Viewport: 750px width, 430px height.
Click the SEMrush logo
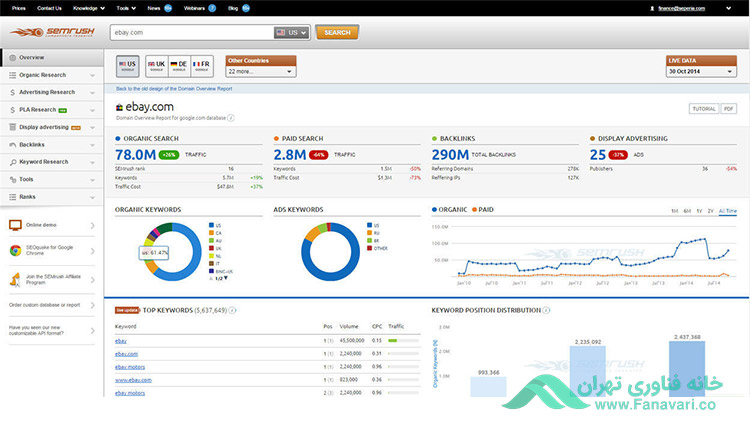pos(53,32)
